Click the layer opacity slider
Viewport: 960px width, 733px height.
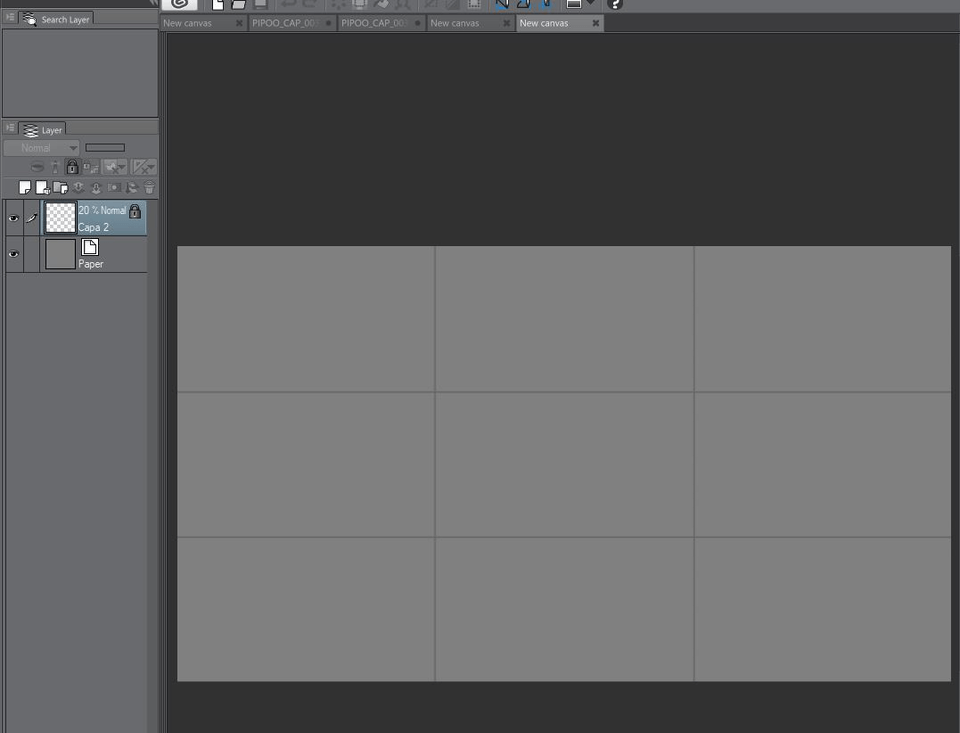point(105,148)
